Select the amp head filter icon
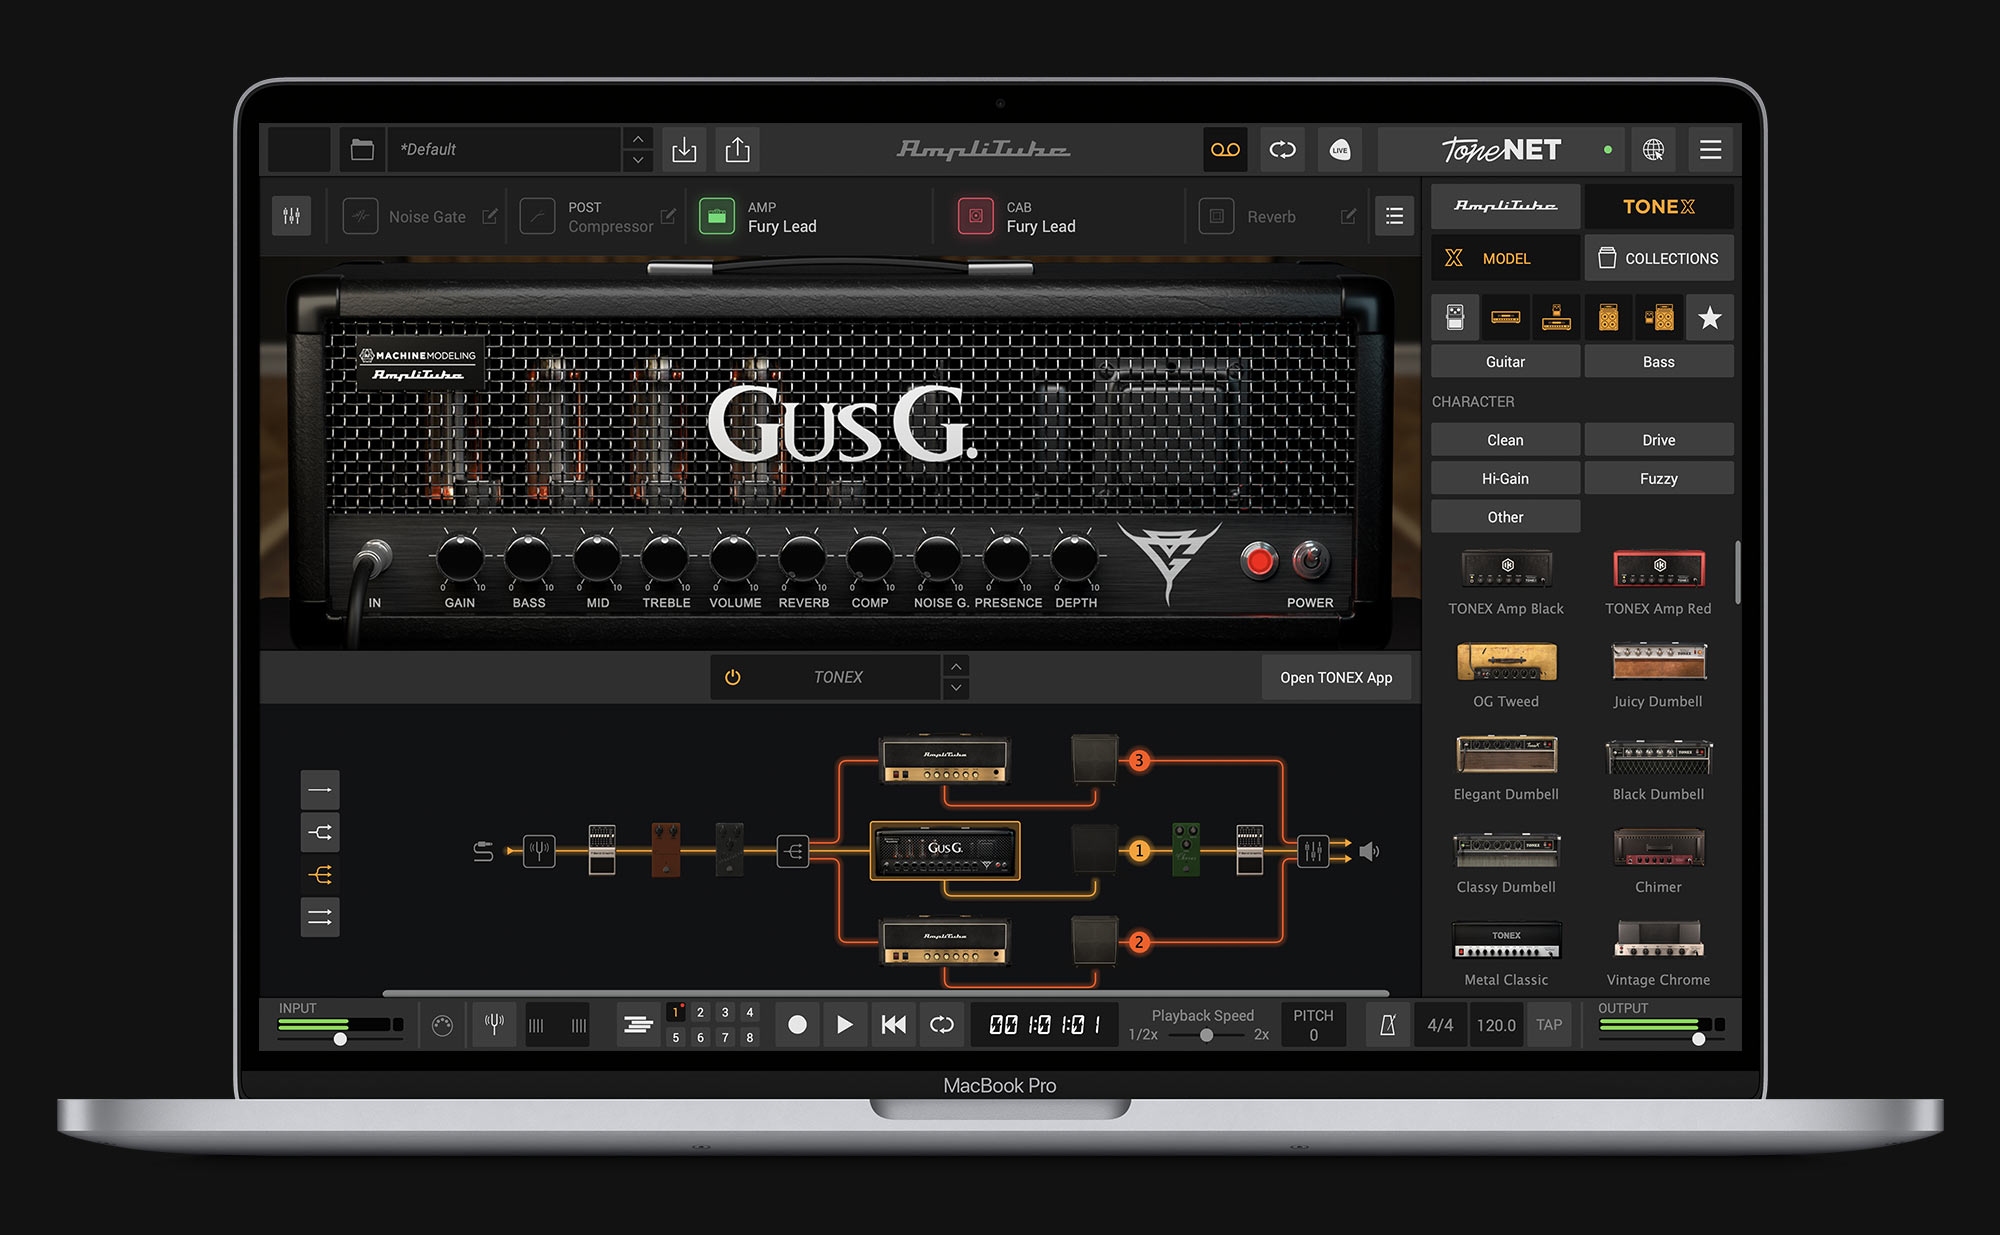Screen dimensions: 2000x1235 tap(1505, 317)
